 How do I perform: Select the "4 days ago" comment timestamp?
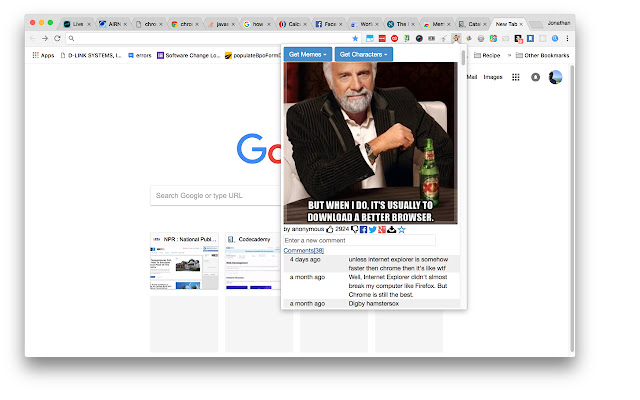[305, 260]
